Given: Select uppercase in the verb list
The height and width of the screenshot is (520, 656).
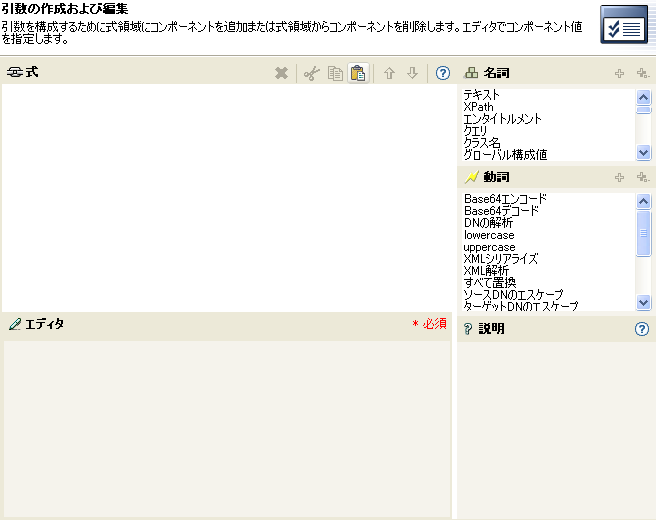Looking at the screenshot, I should coord(489,247).
